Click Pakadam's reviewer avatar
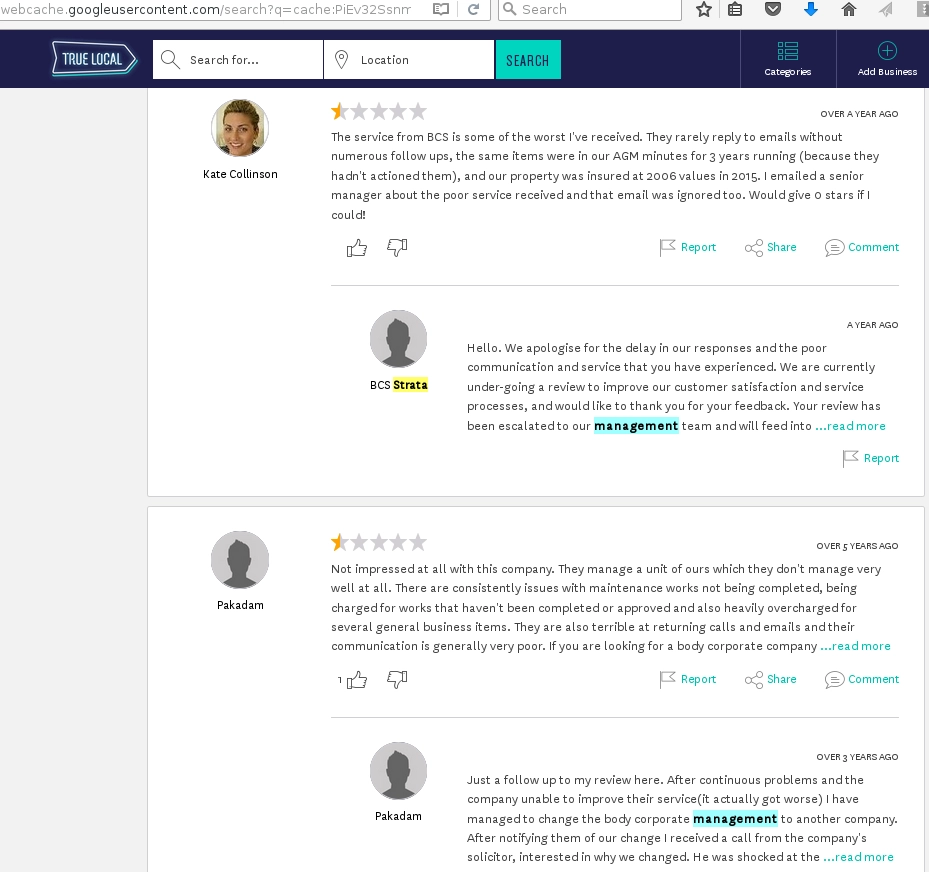Image resolution: width=929 pixels, height=872 pixels. 240,559
